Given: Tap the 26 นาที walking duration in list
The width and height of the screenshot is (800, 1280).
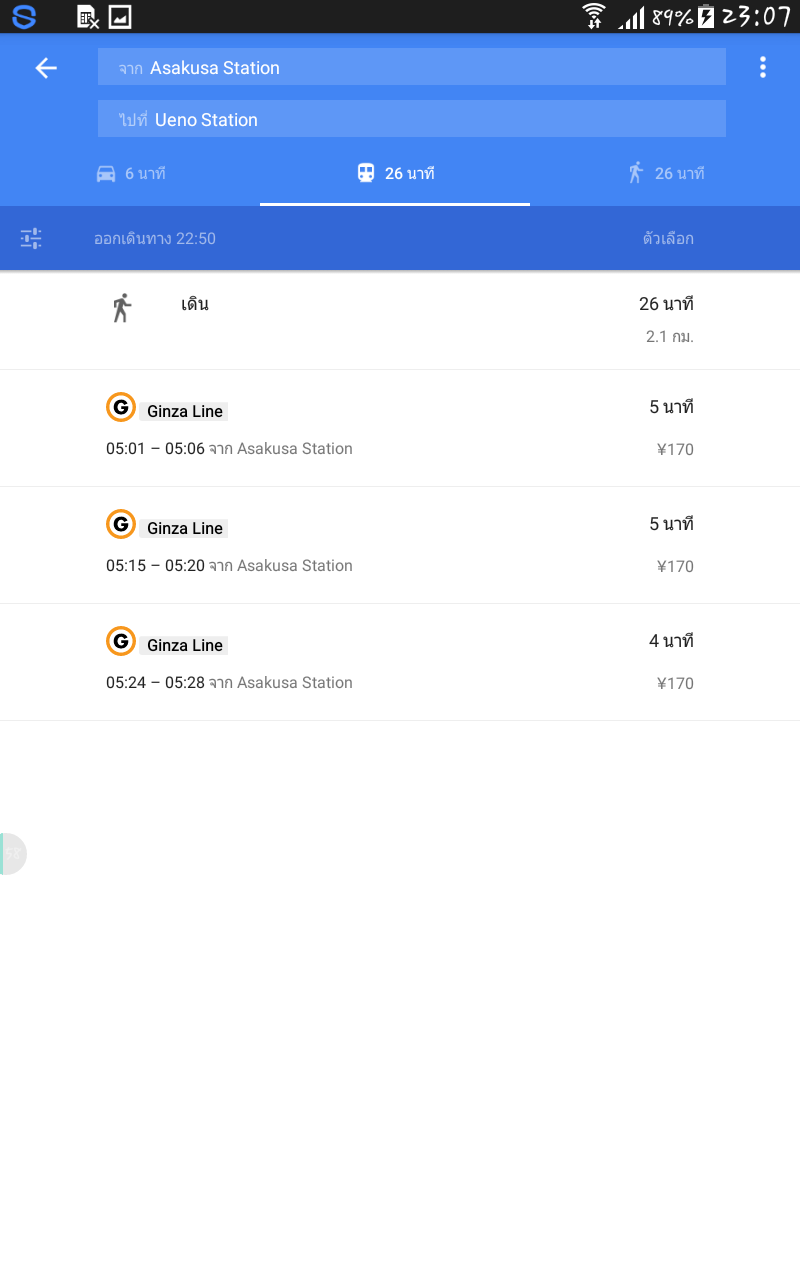Looking at the screenshot, I should coord(666,304).
